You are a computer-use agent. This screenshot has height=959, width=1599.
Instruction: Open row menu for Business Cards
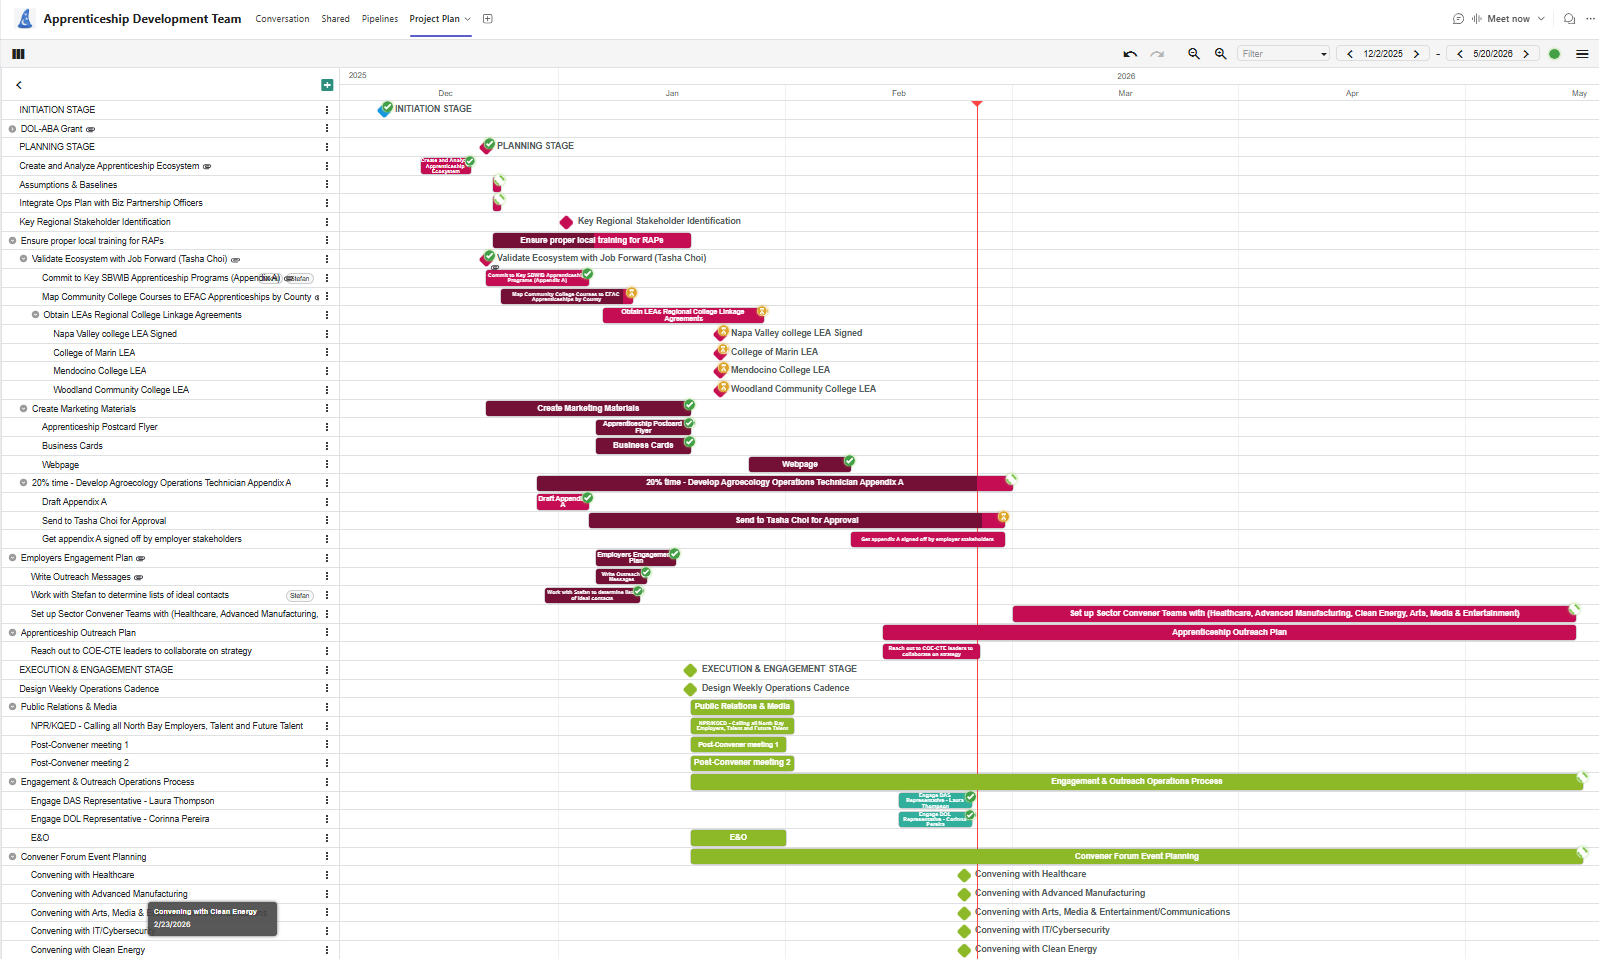pos(327,445)
